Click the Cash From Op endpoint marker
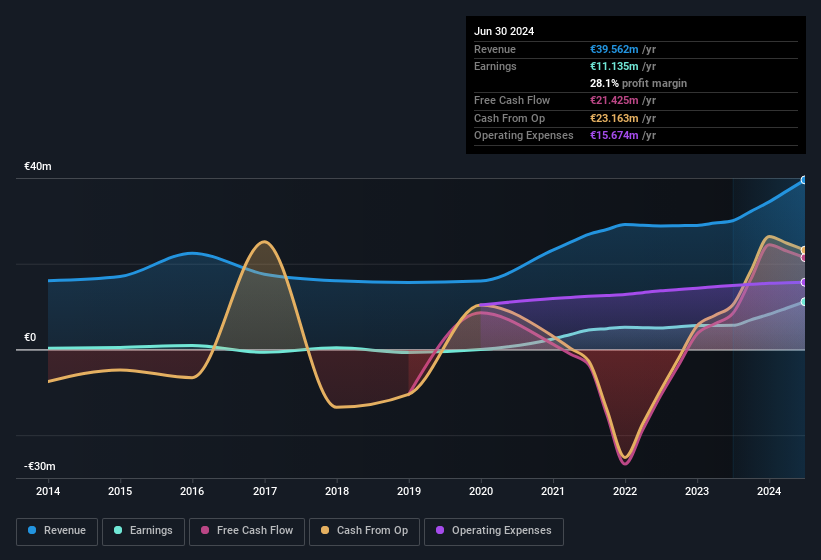821x560 pixels. pyautogui.click(x=804, y=250)
